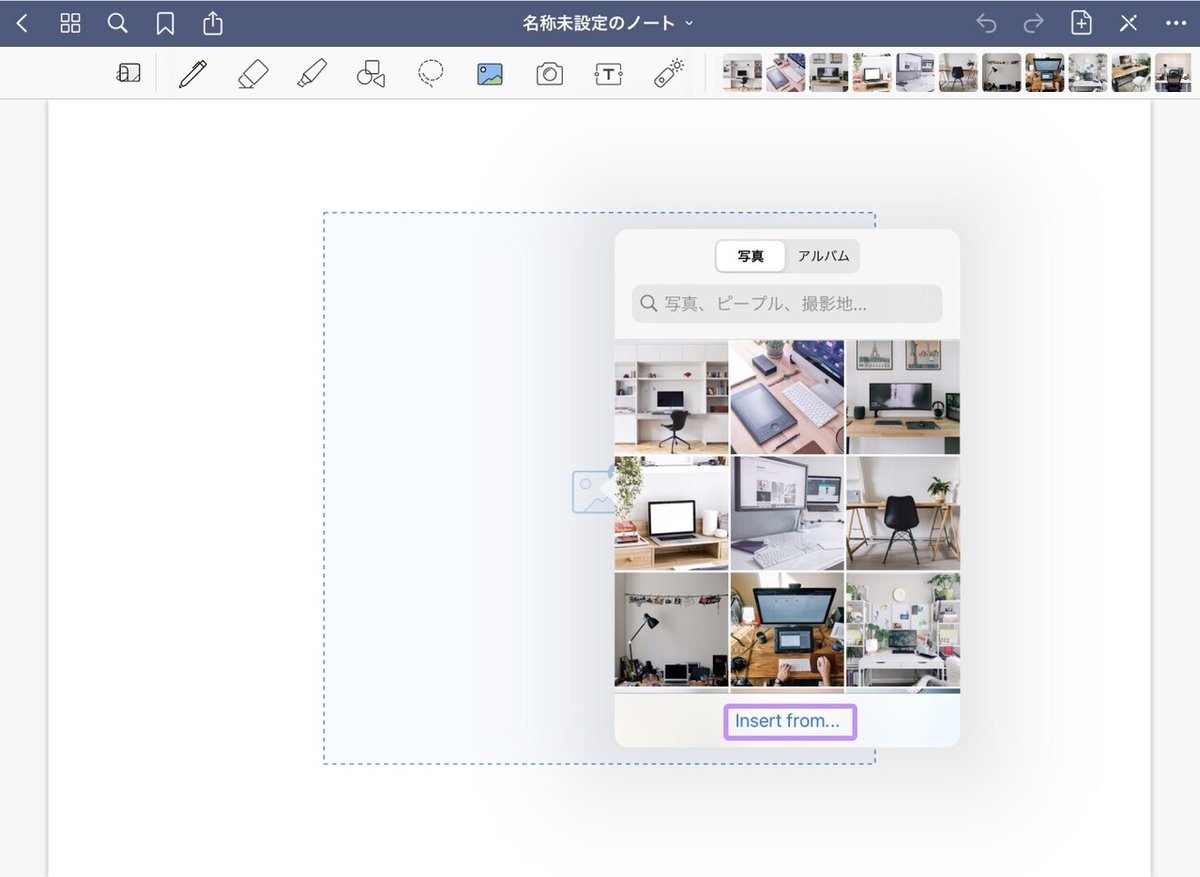Click the image placeholder icon on canvas
Screen dimensions: 1200x877
pos(593,491)
